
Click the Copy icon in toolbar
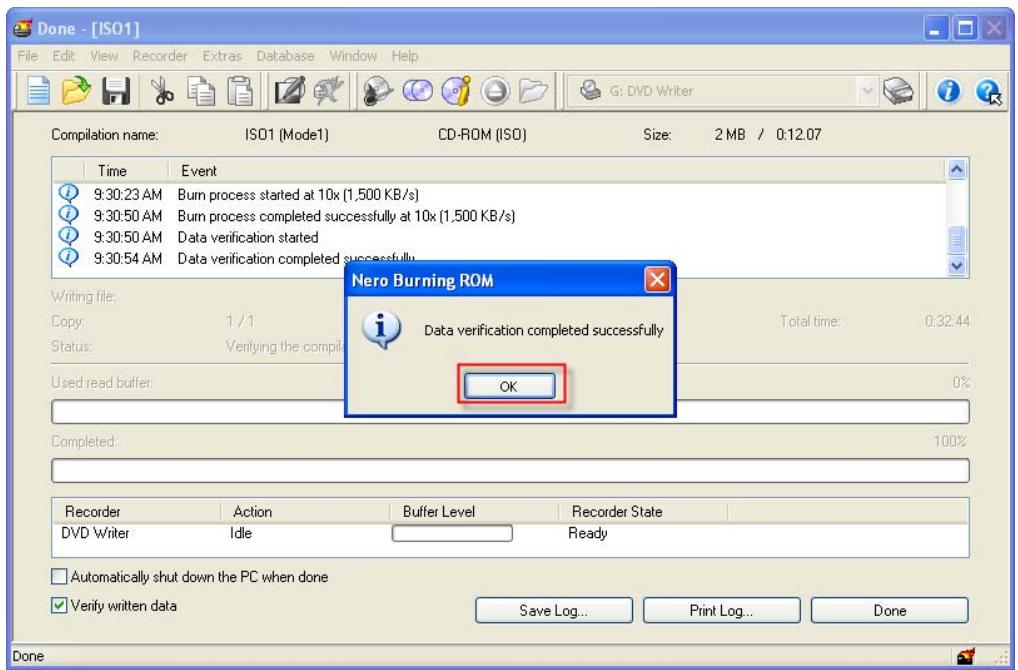[201, 91]
